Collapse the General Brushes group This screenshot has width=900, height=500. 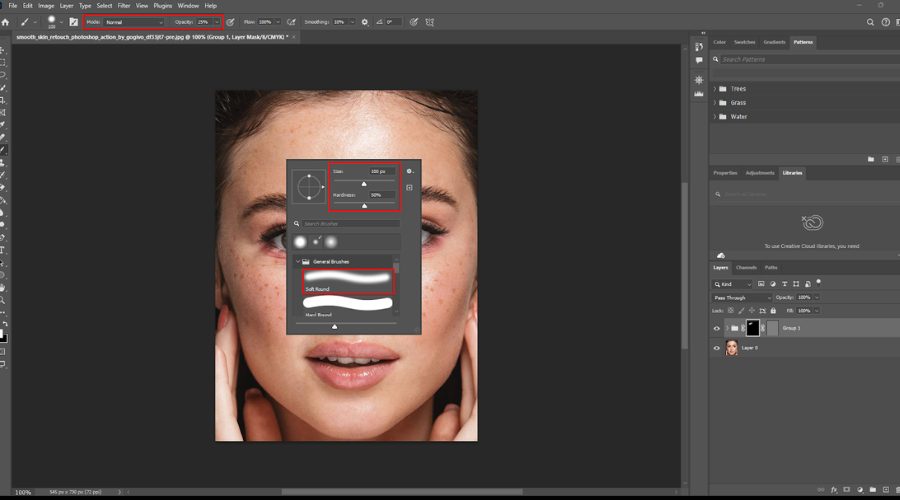(298, 261)
